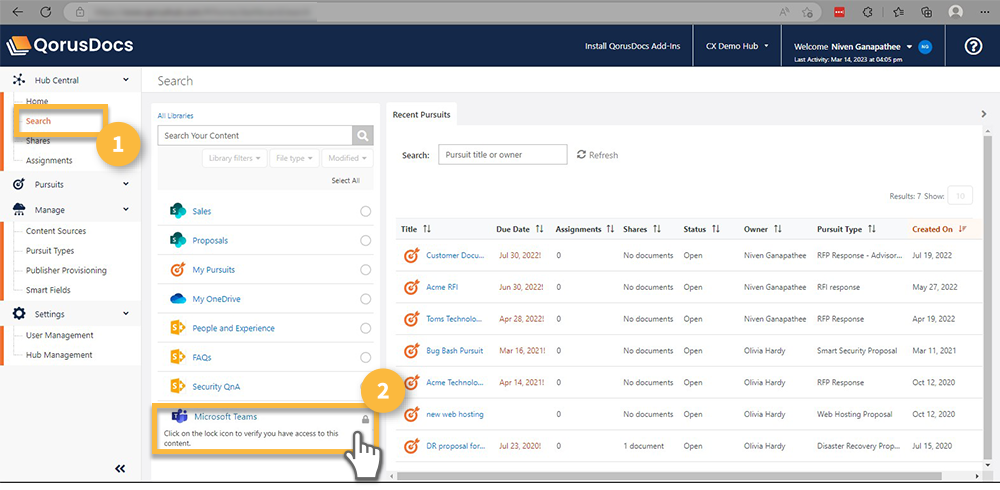The width and height of the screenshot is (1000, 490).
Task: Click pursuit icon for new web hosting row
Action: (411, 414)
